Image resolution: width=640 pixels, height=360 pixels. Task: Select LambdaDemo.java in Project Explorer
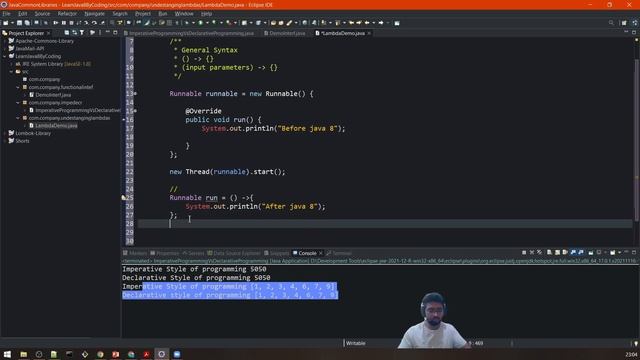click(56, 125)
